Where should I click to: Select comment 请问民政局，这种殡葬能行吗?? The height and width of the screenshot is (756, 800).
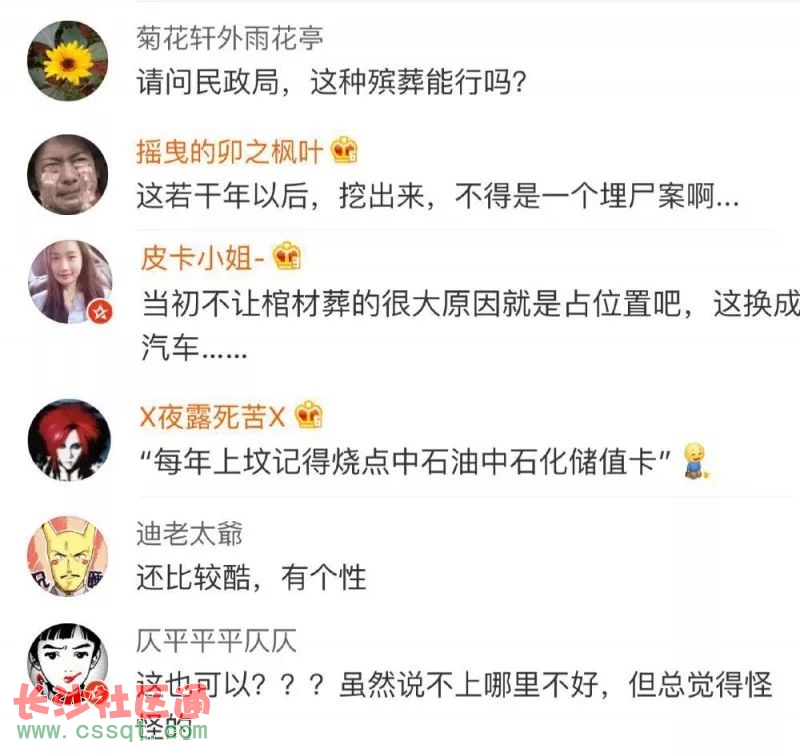tap(332, 82)
